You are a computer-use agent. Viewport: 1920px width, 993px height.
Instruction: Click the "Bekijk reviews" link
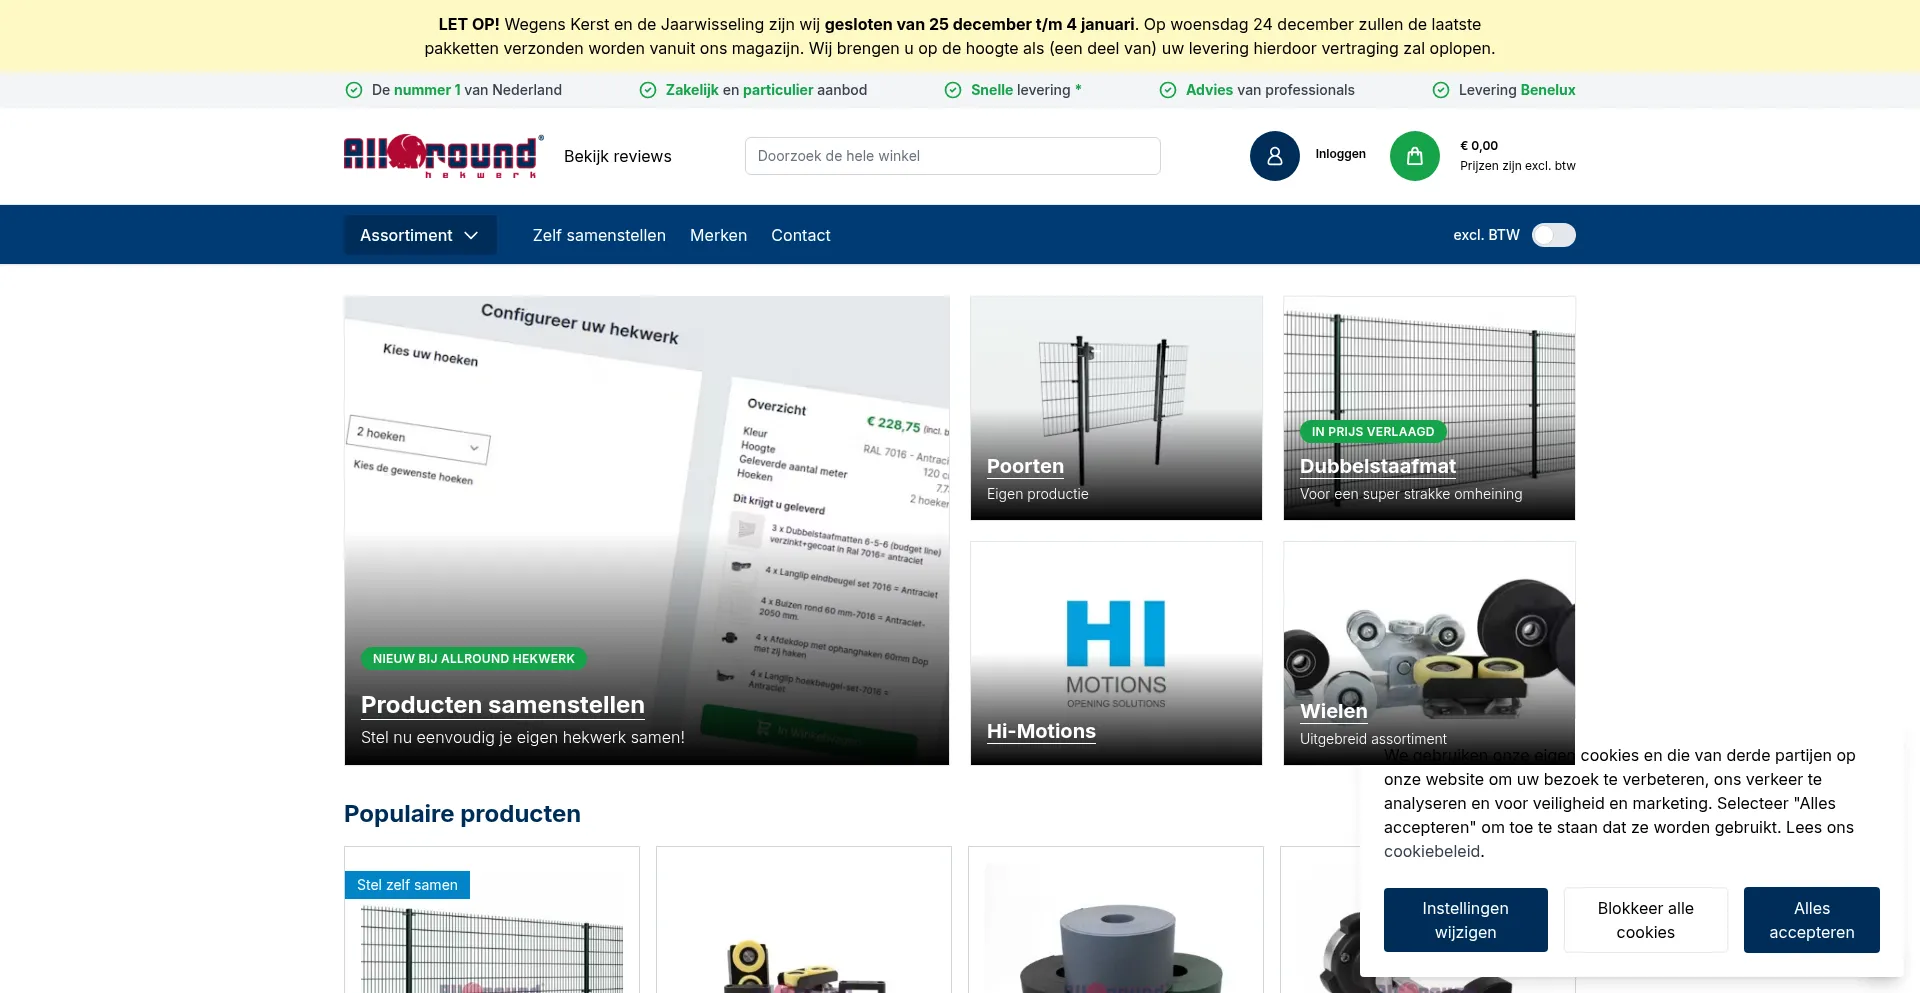617,156
